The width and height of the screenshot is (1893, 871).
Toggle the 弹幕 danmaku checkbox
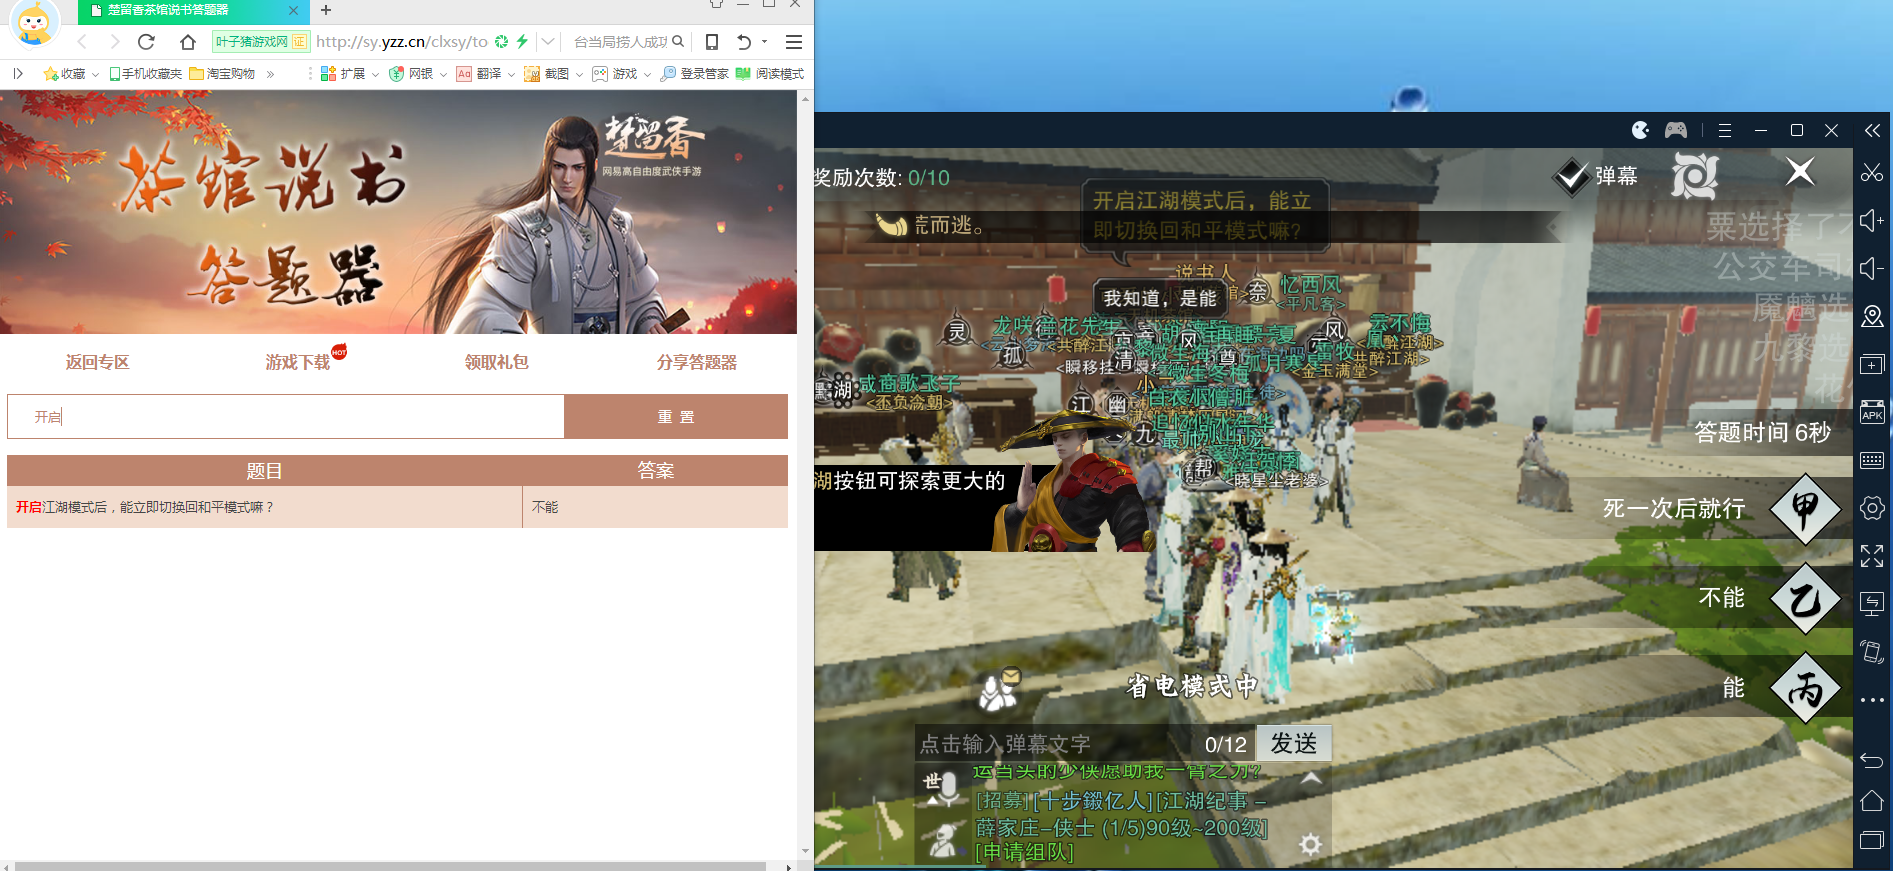(x=1571, y=177)
